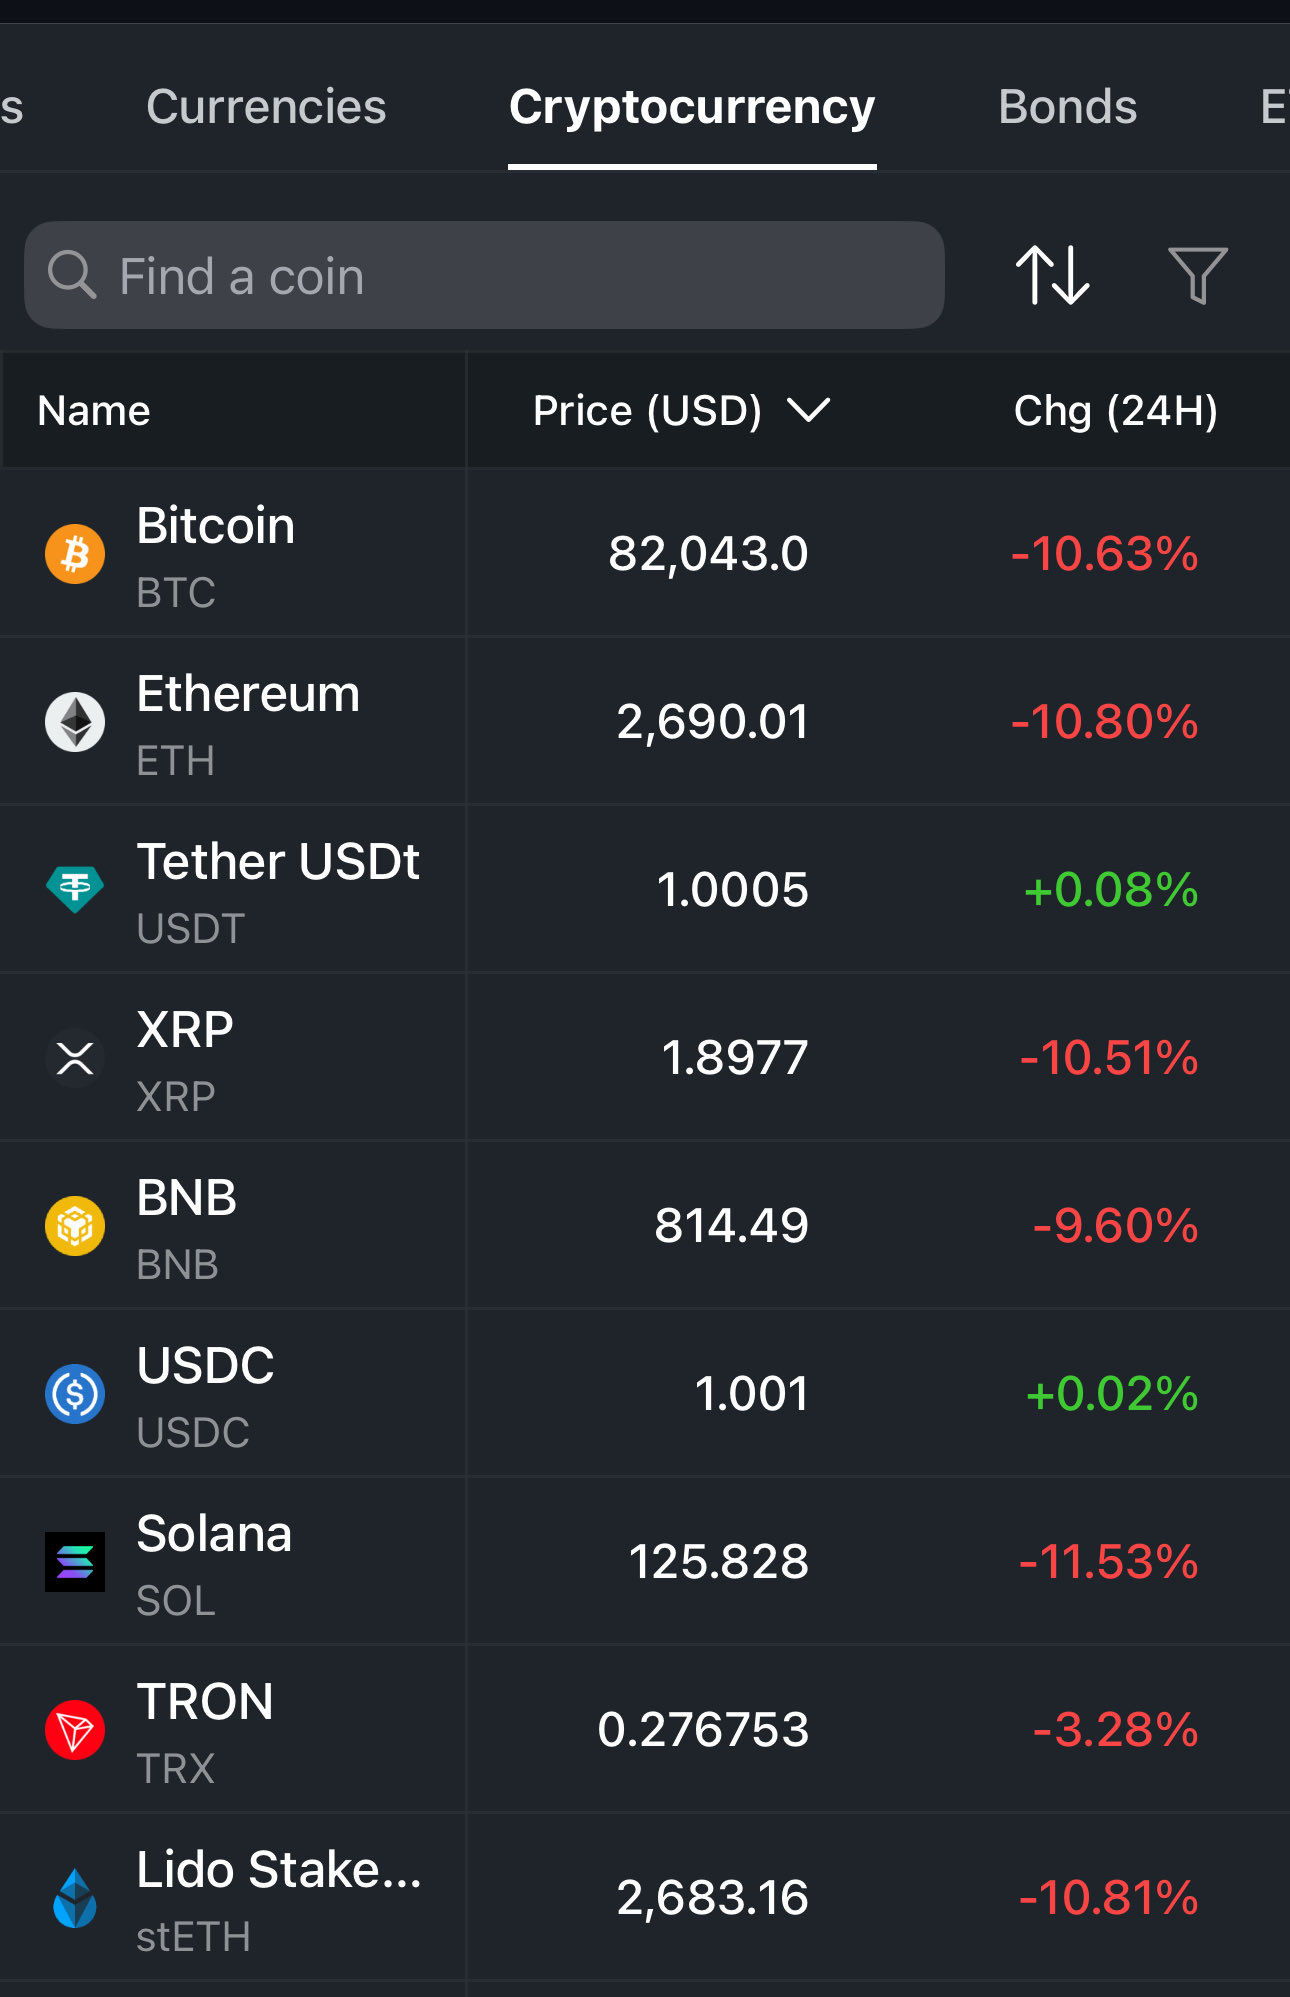Select the Cryptocurrency tab
Screen dimensions: 1290x1997
click(692, 107)
